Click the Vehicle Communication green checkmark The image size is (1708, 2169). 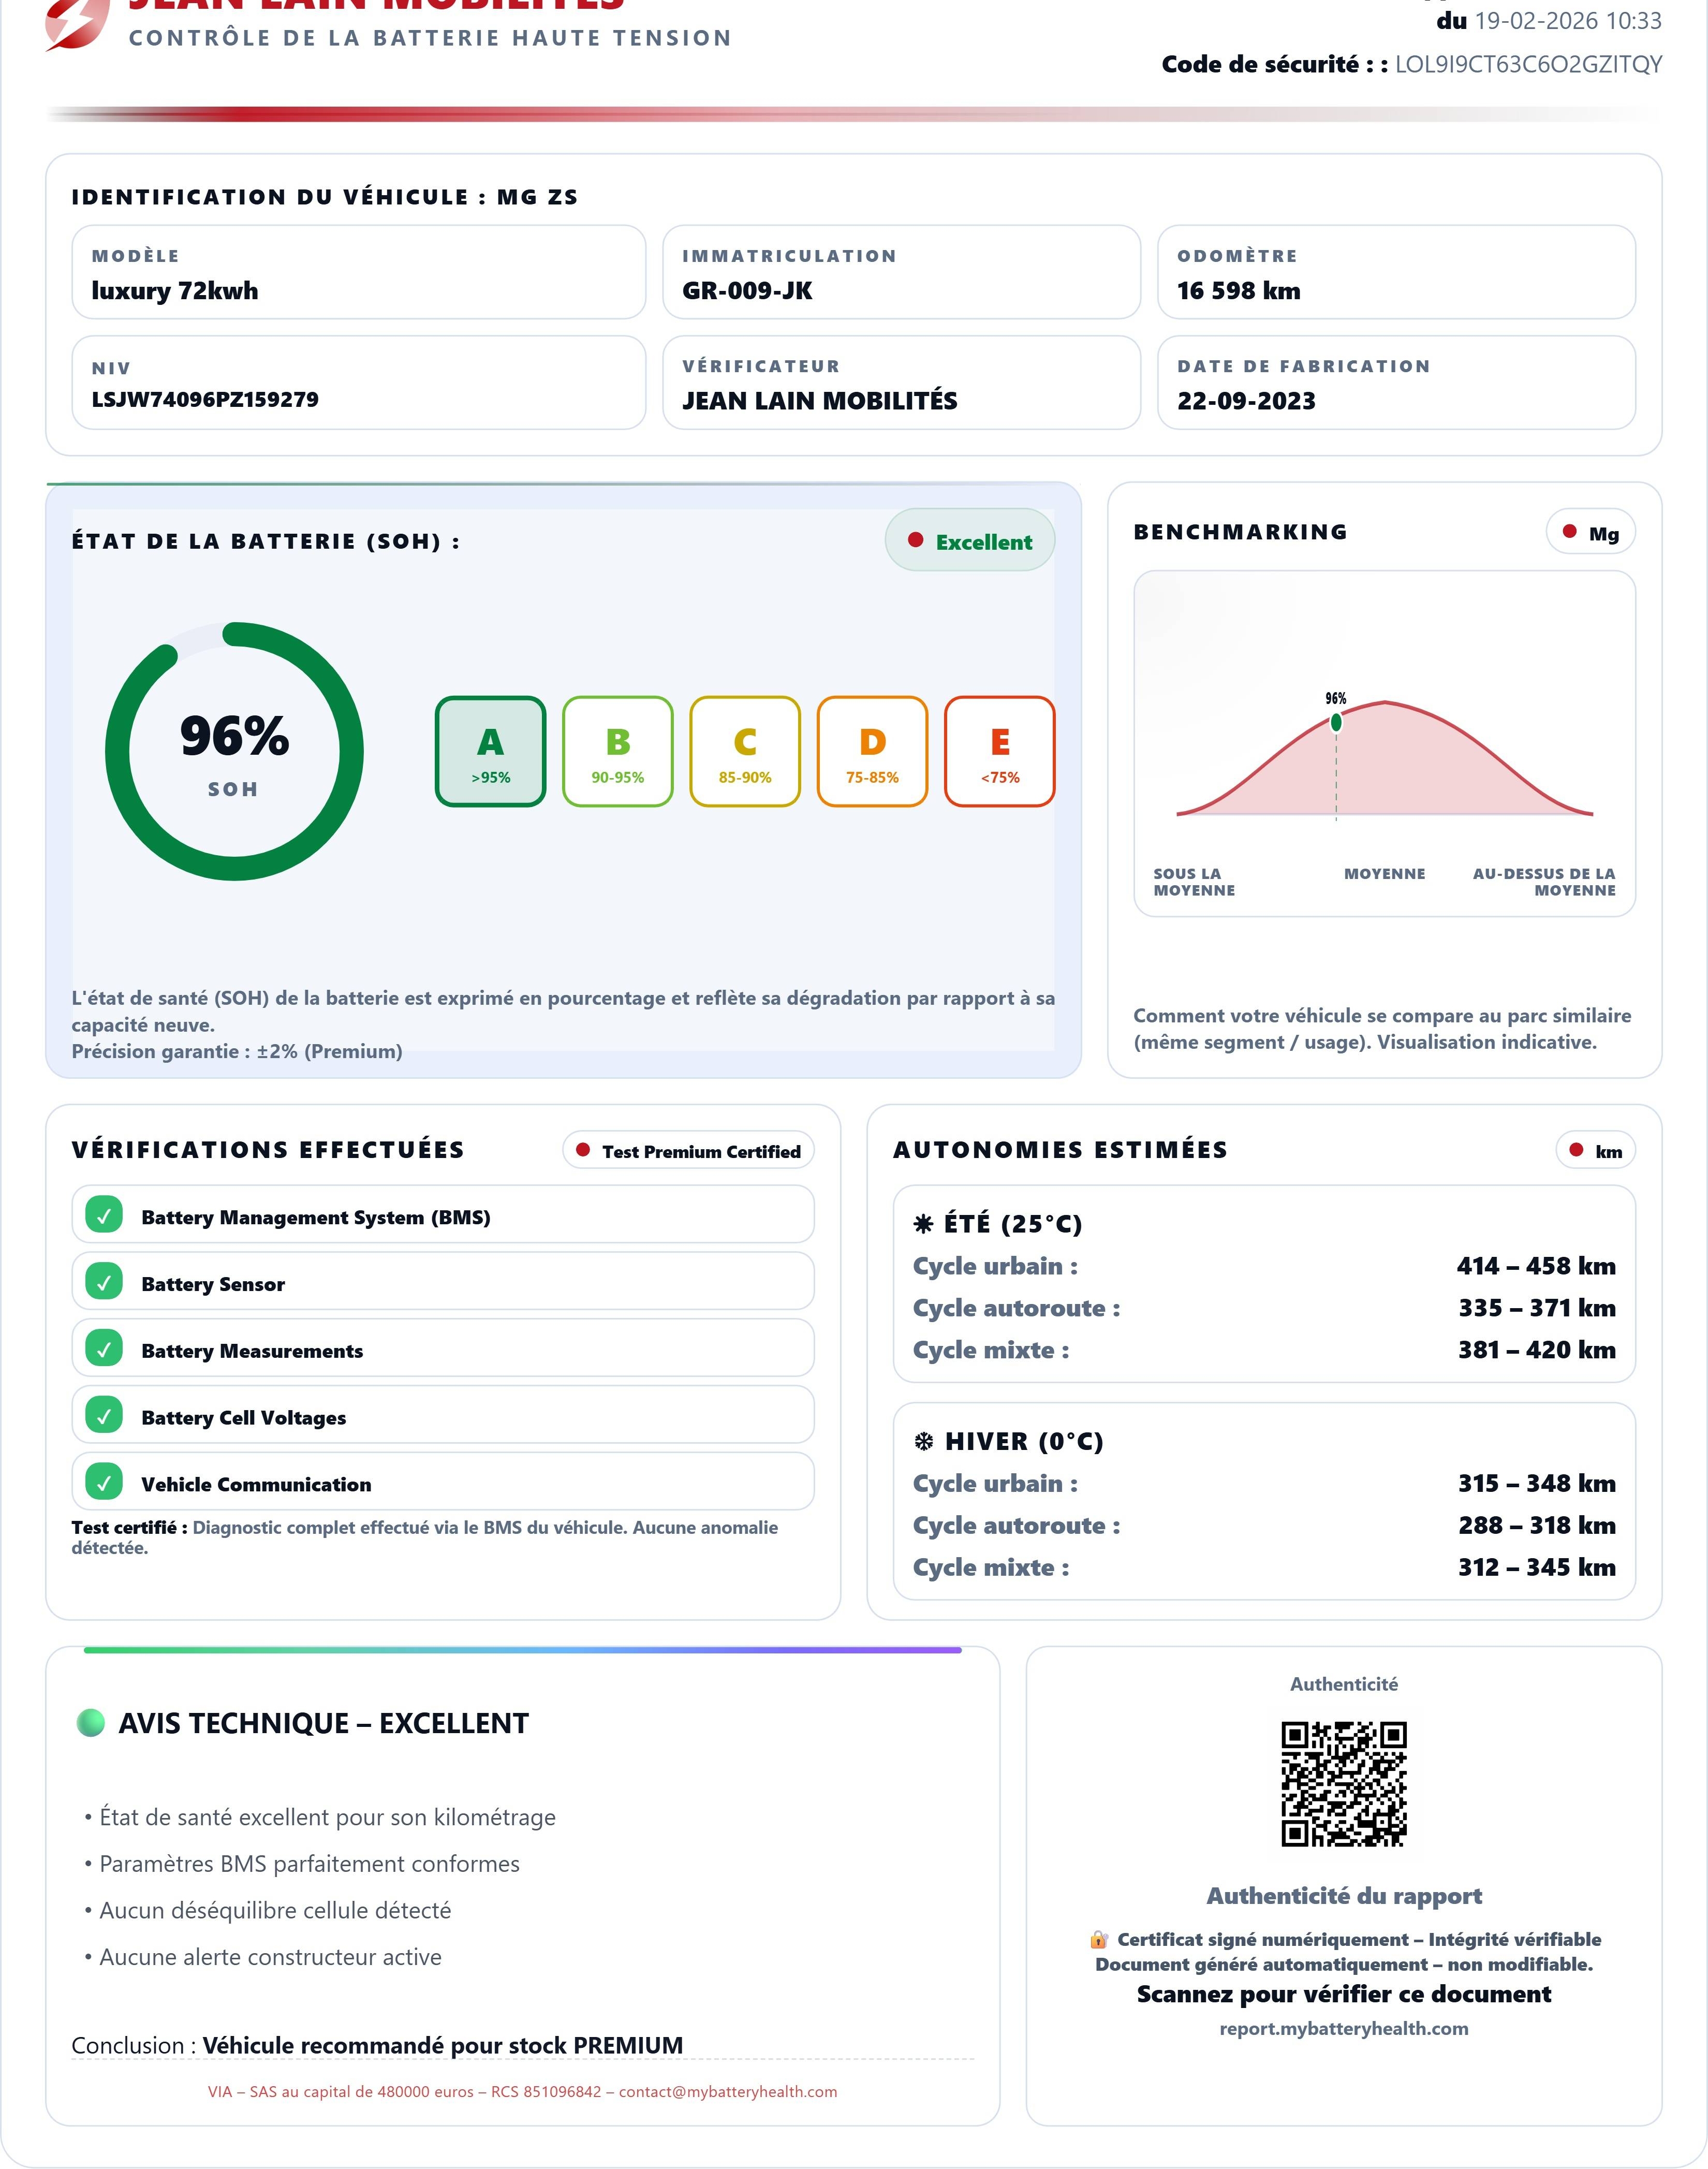pos(104,1482)
